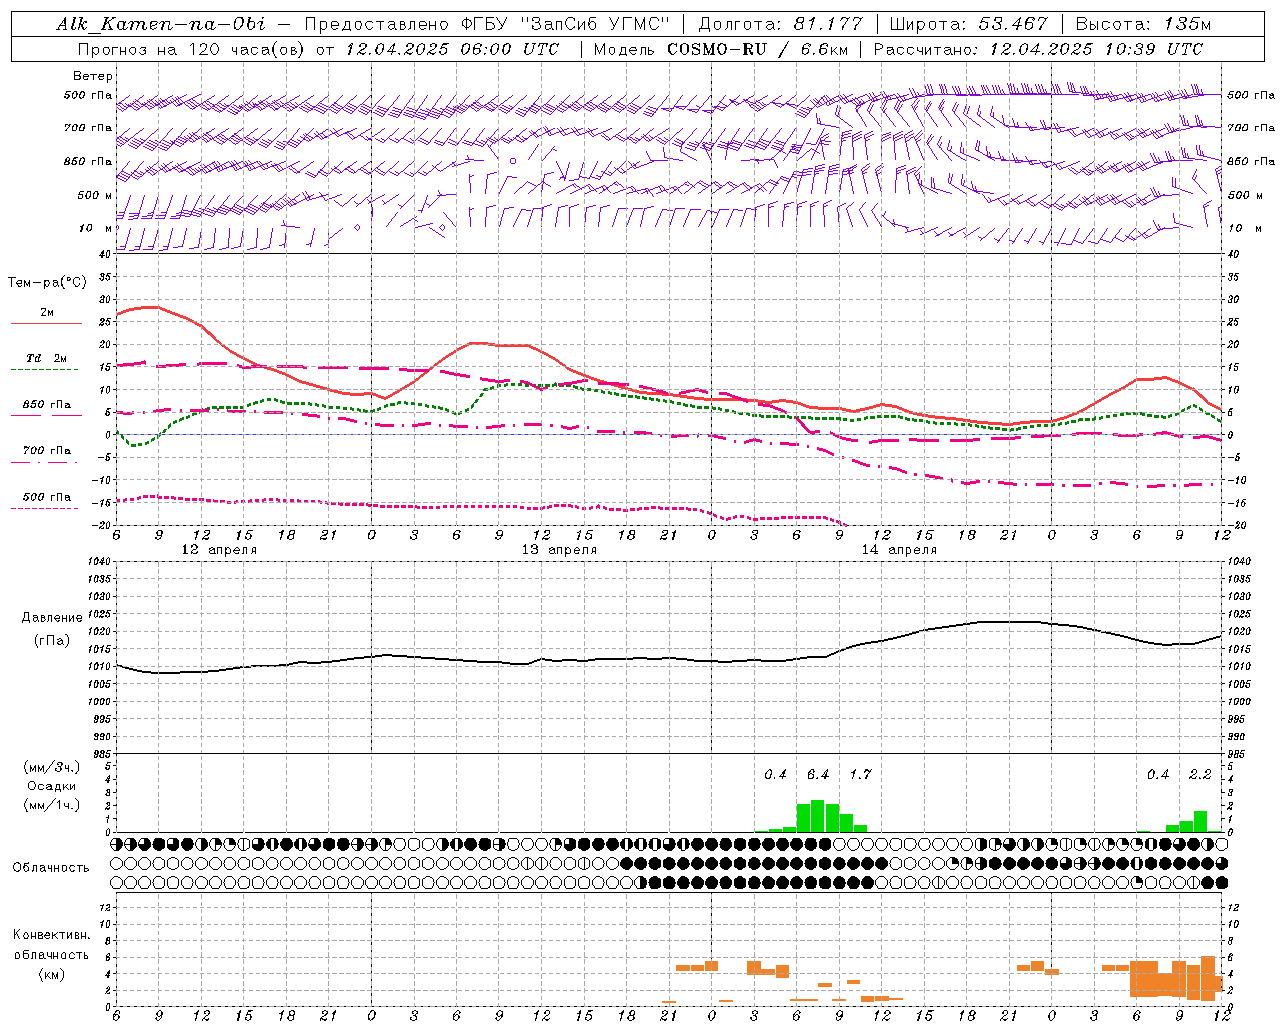Click the 2м temperature legend entry
Screen dimensions: 1280x1024
47,312
